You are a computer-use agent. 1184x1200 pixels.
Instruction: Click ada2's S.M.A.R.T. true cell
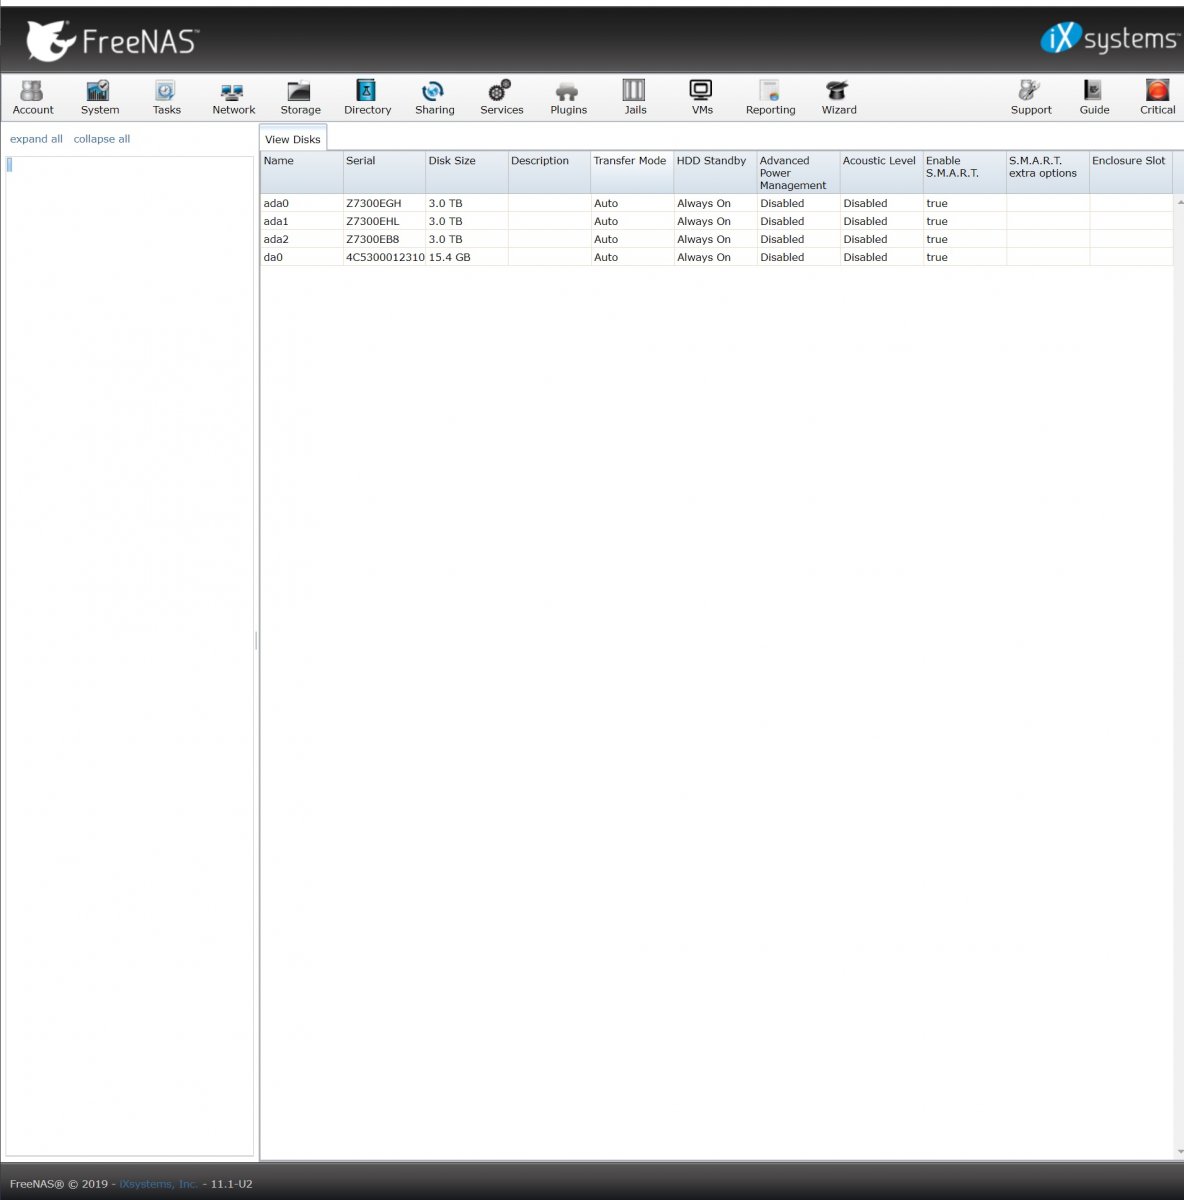pos(964,239)
